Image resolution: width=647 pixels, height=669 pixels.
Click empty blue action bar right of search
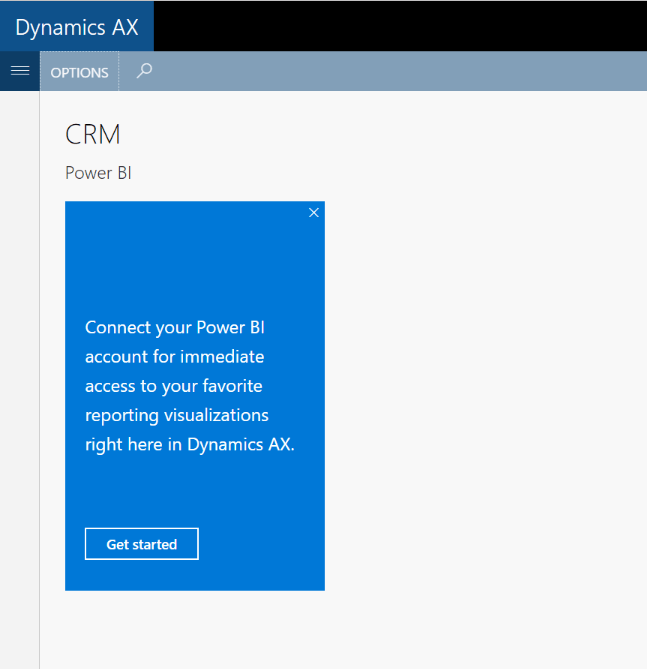point(400,71)
